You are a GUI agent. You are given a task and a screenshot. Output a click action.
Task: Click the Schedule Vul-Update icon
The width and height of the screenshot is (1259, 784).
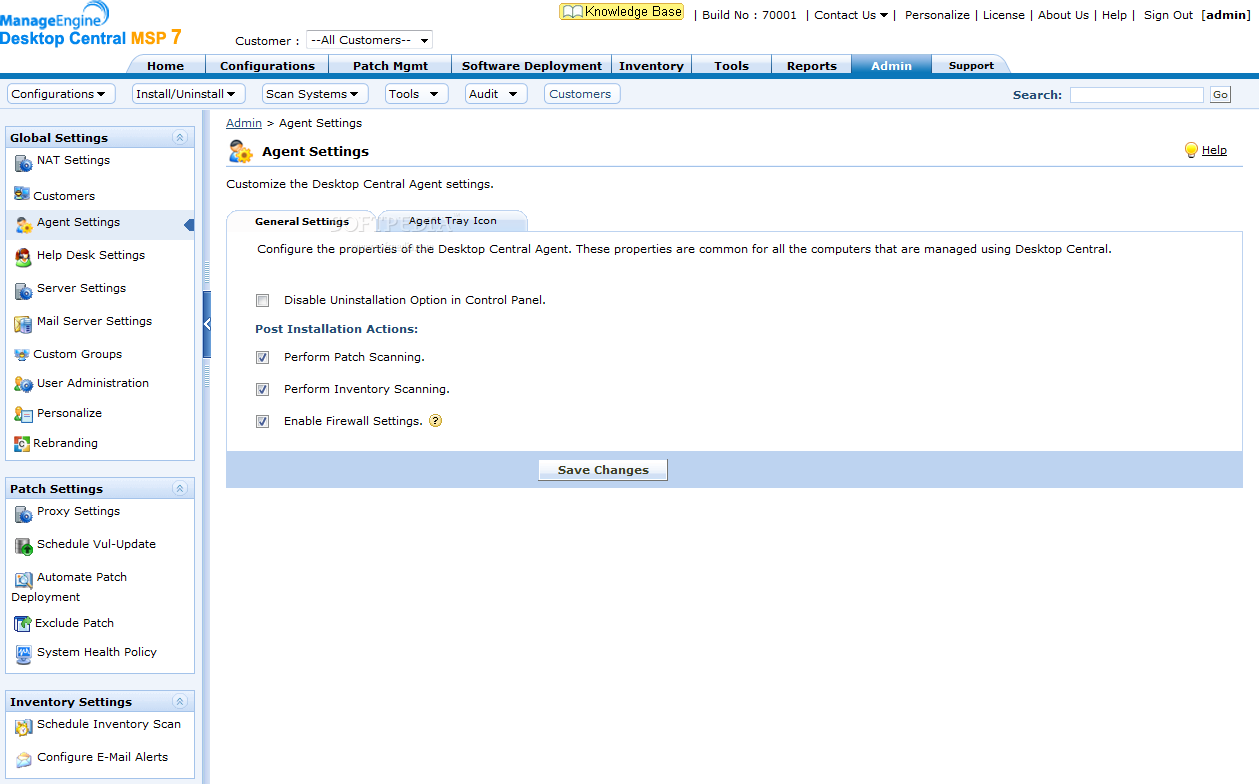tap(24, 547)
